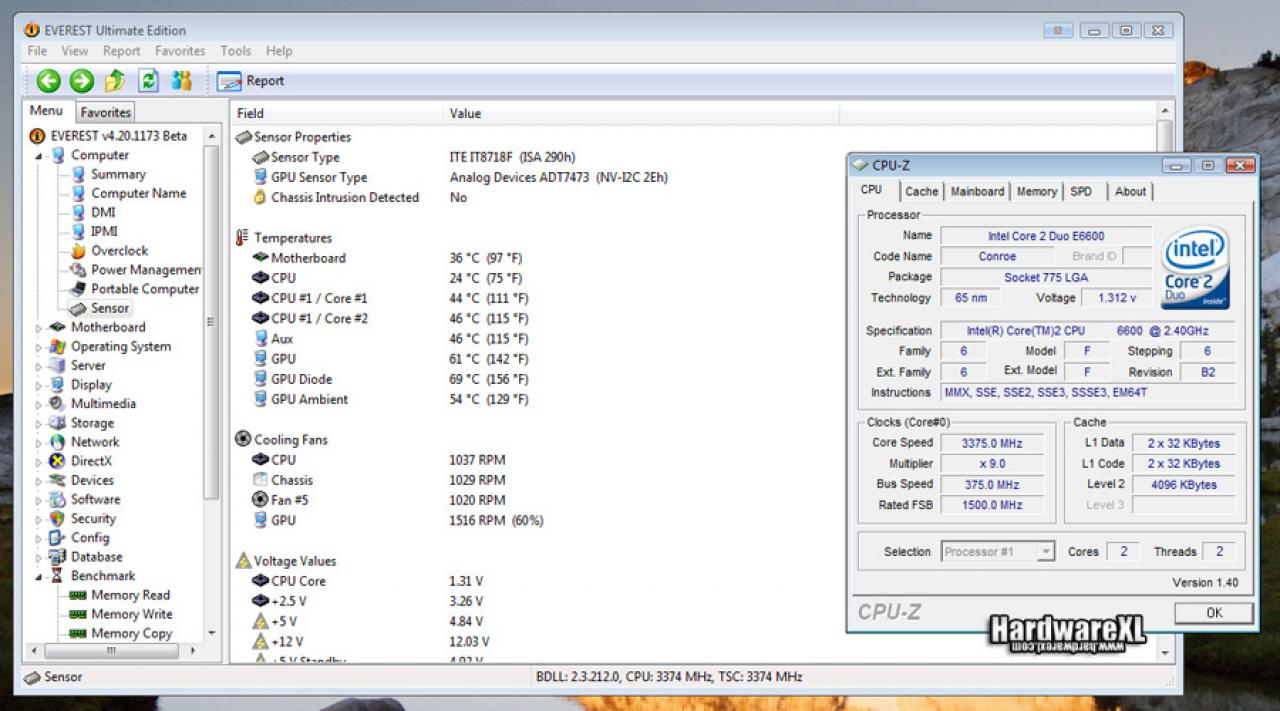The height and width of the screenshot is (711, 1280).
Task: Click the Manage users toolbar icon
Action: point(181,81)
